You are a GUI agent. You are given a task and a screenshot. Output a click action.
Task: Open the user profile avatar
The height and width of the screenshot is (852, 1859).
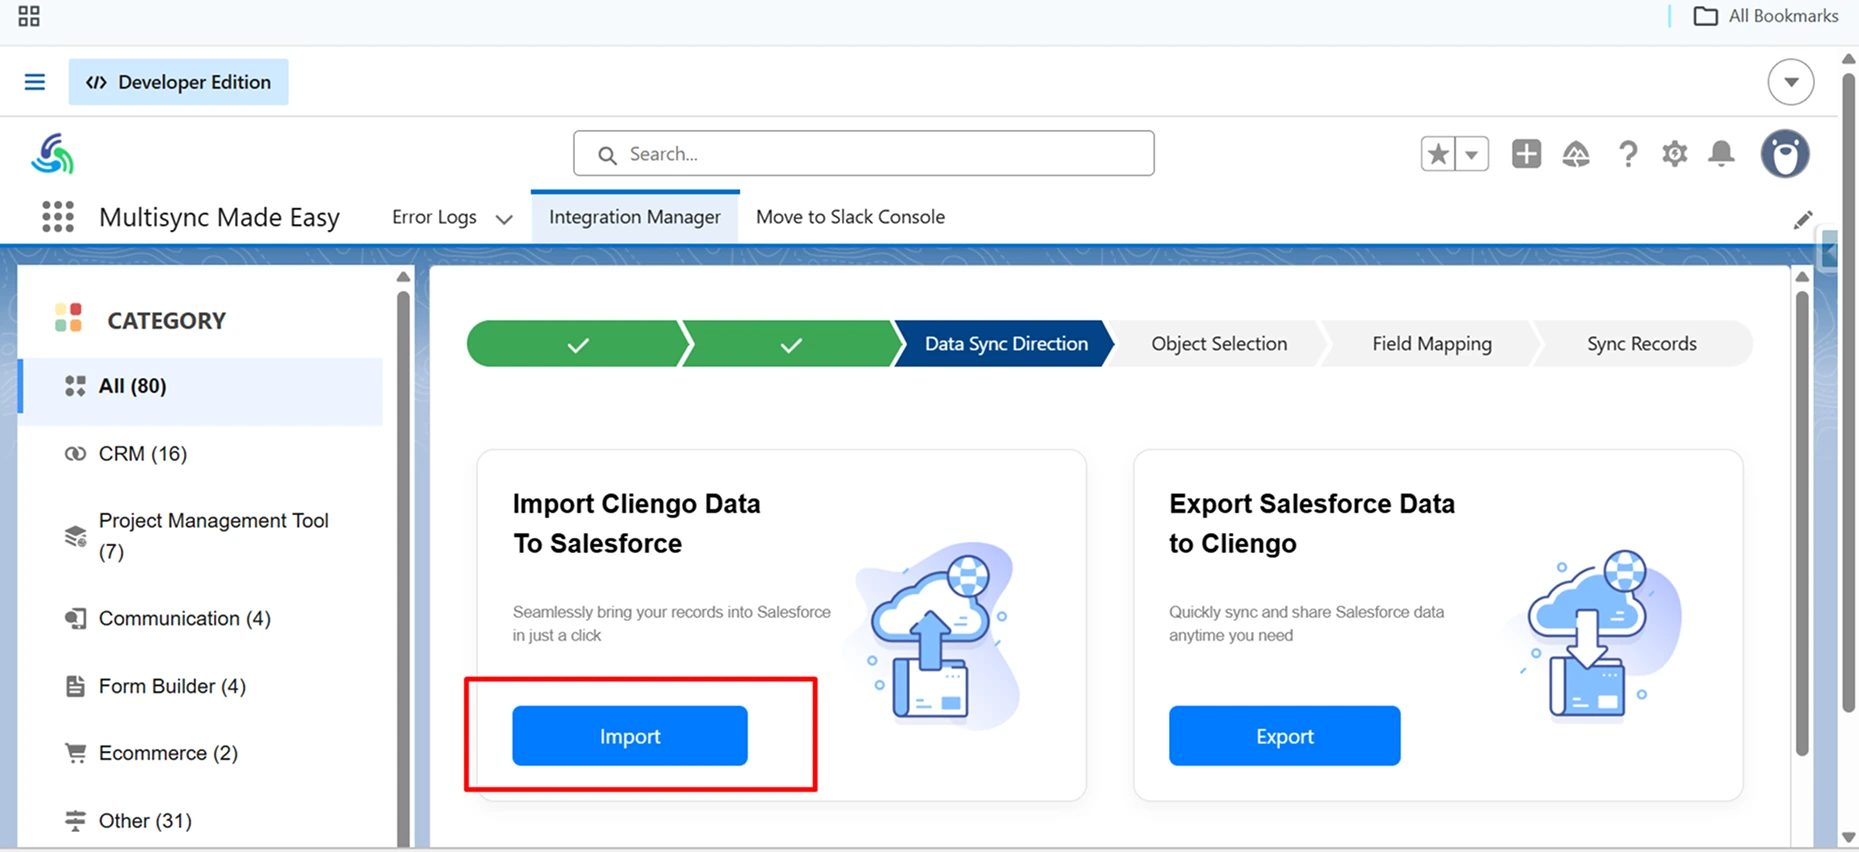click(x=1785, y=154)
